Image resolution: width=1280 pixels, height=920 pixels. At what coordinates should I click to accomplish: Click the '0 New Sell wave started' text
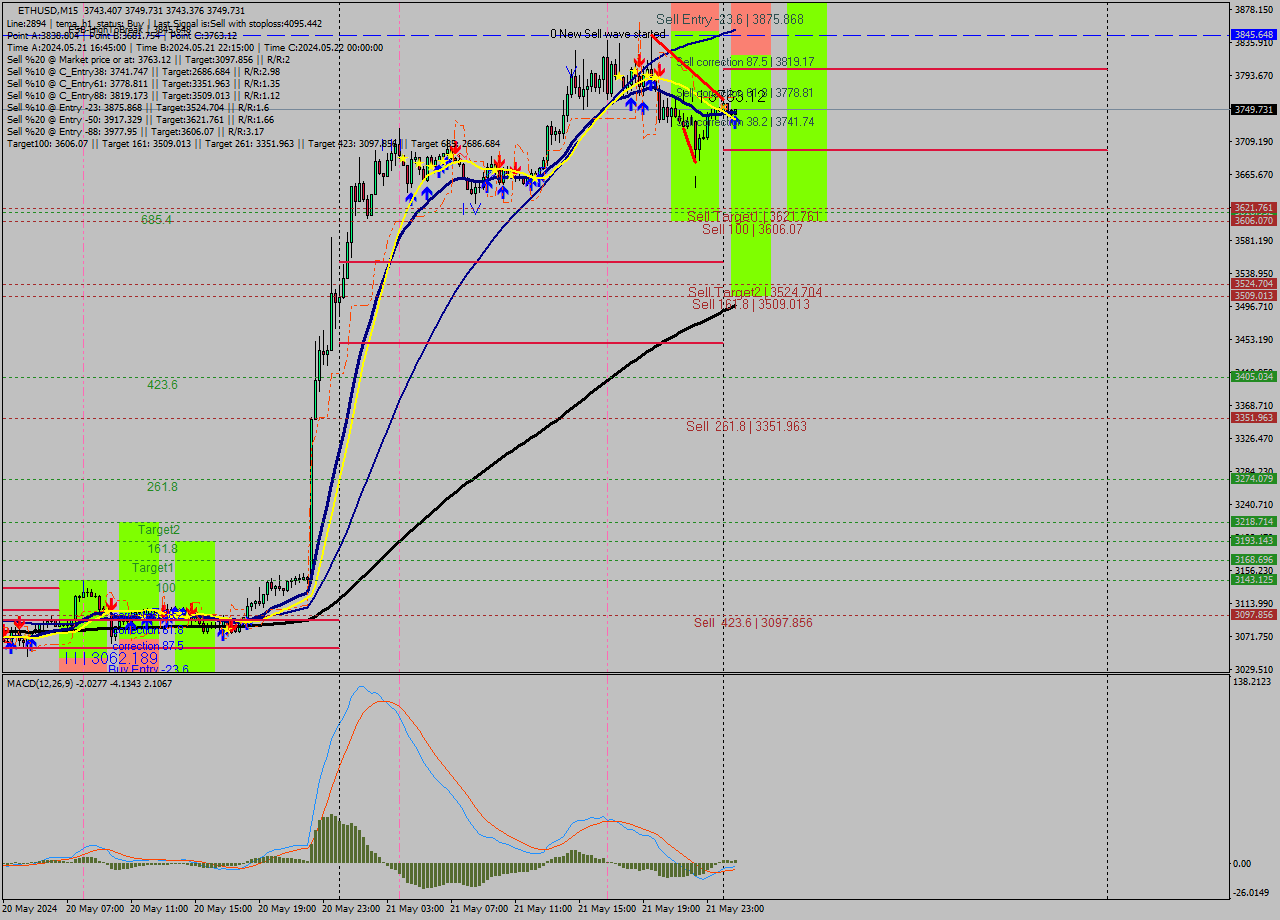pos(607,34)
